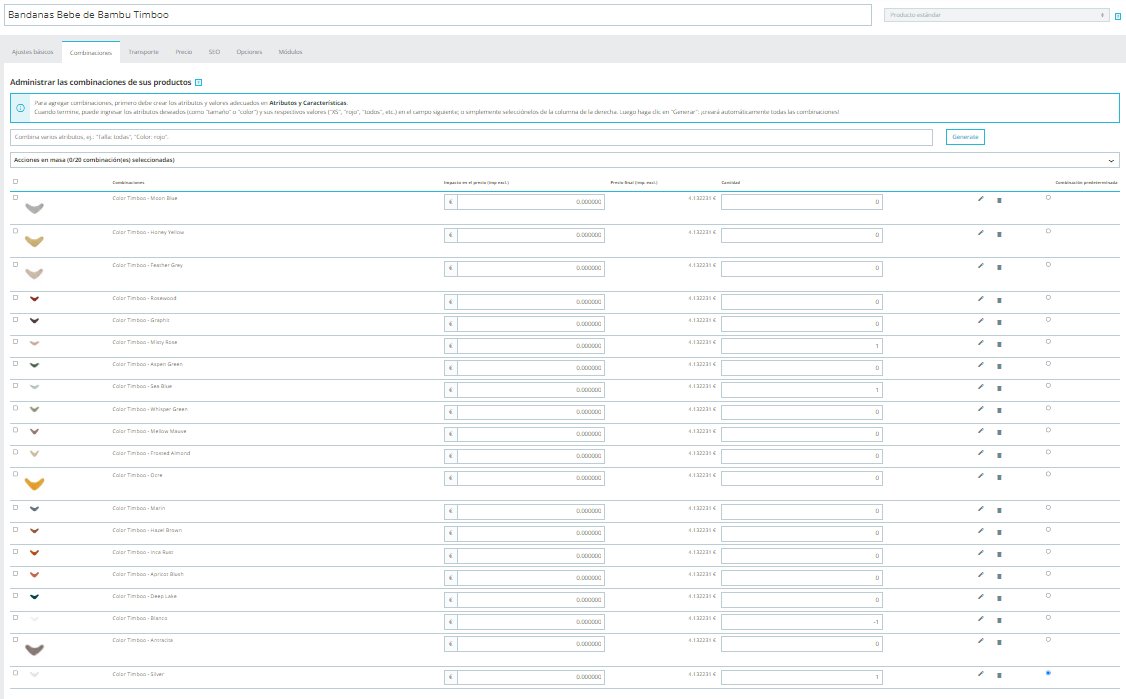This screenshot has height=699, width=1126.
Task: Delete the Misty Rose combination trash icon
Action: pos(999,345)
